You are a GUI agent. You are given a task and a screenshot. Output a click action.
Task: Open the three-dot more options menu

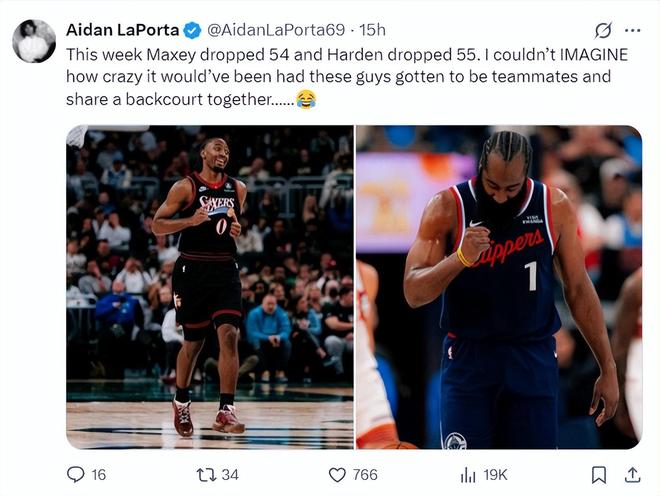633,30
